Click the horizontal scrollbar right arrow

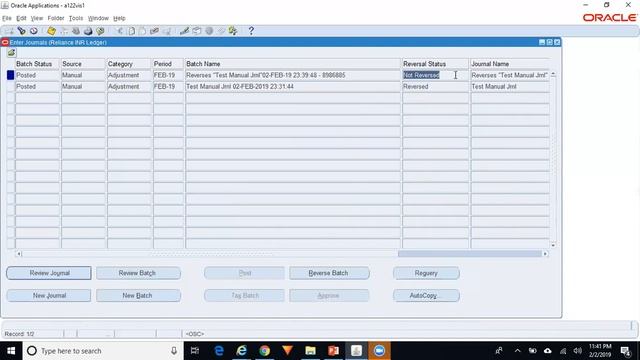(x=545, y=254)
